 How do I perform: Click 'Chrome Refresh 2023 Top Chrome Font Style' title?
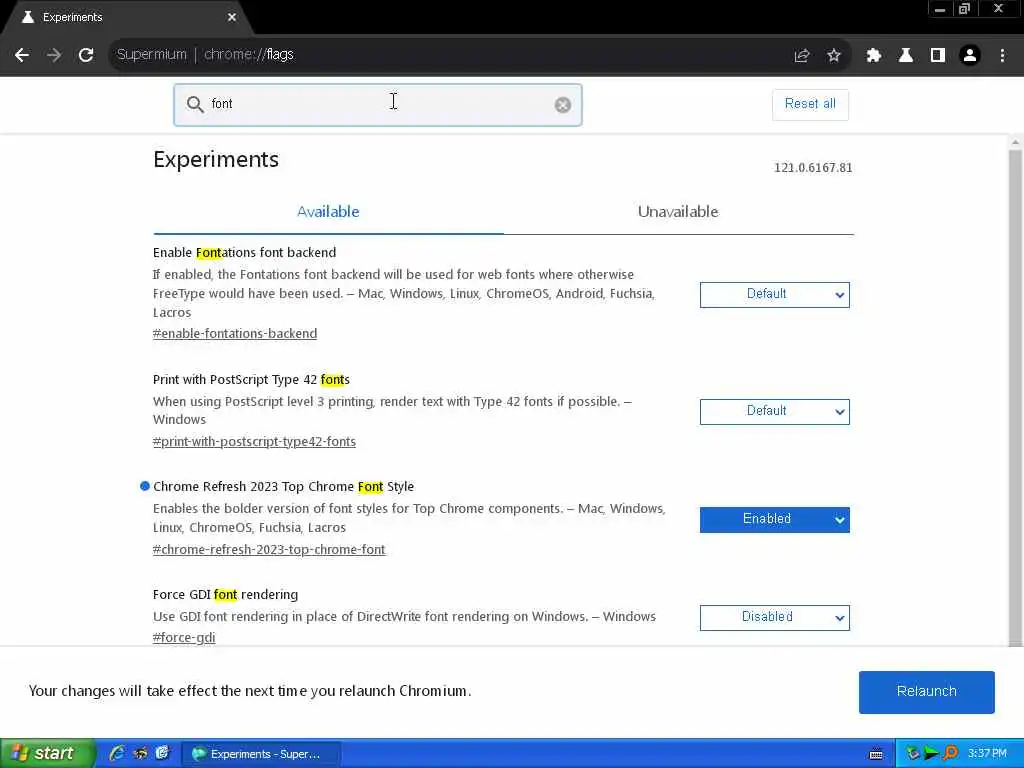283,487
